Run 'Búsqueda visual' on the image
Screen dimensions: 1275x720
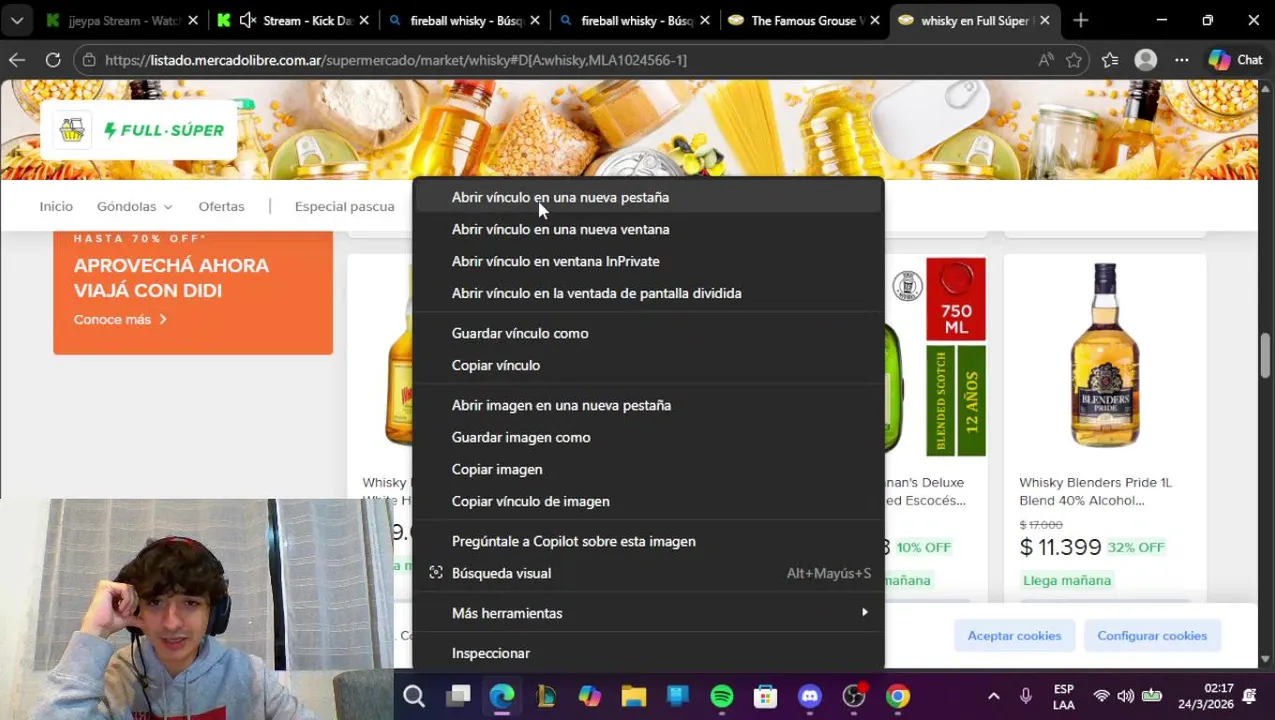(x=648, y=573)
